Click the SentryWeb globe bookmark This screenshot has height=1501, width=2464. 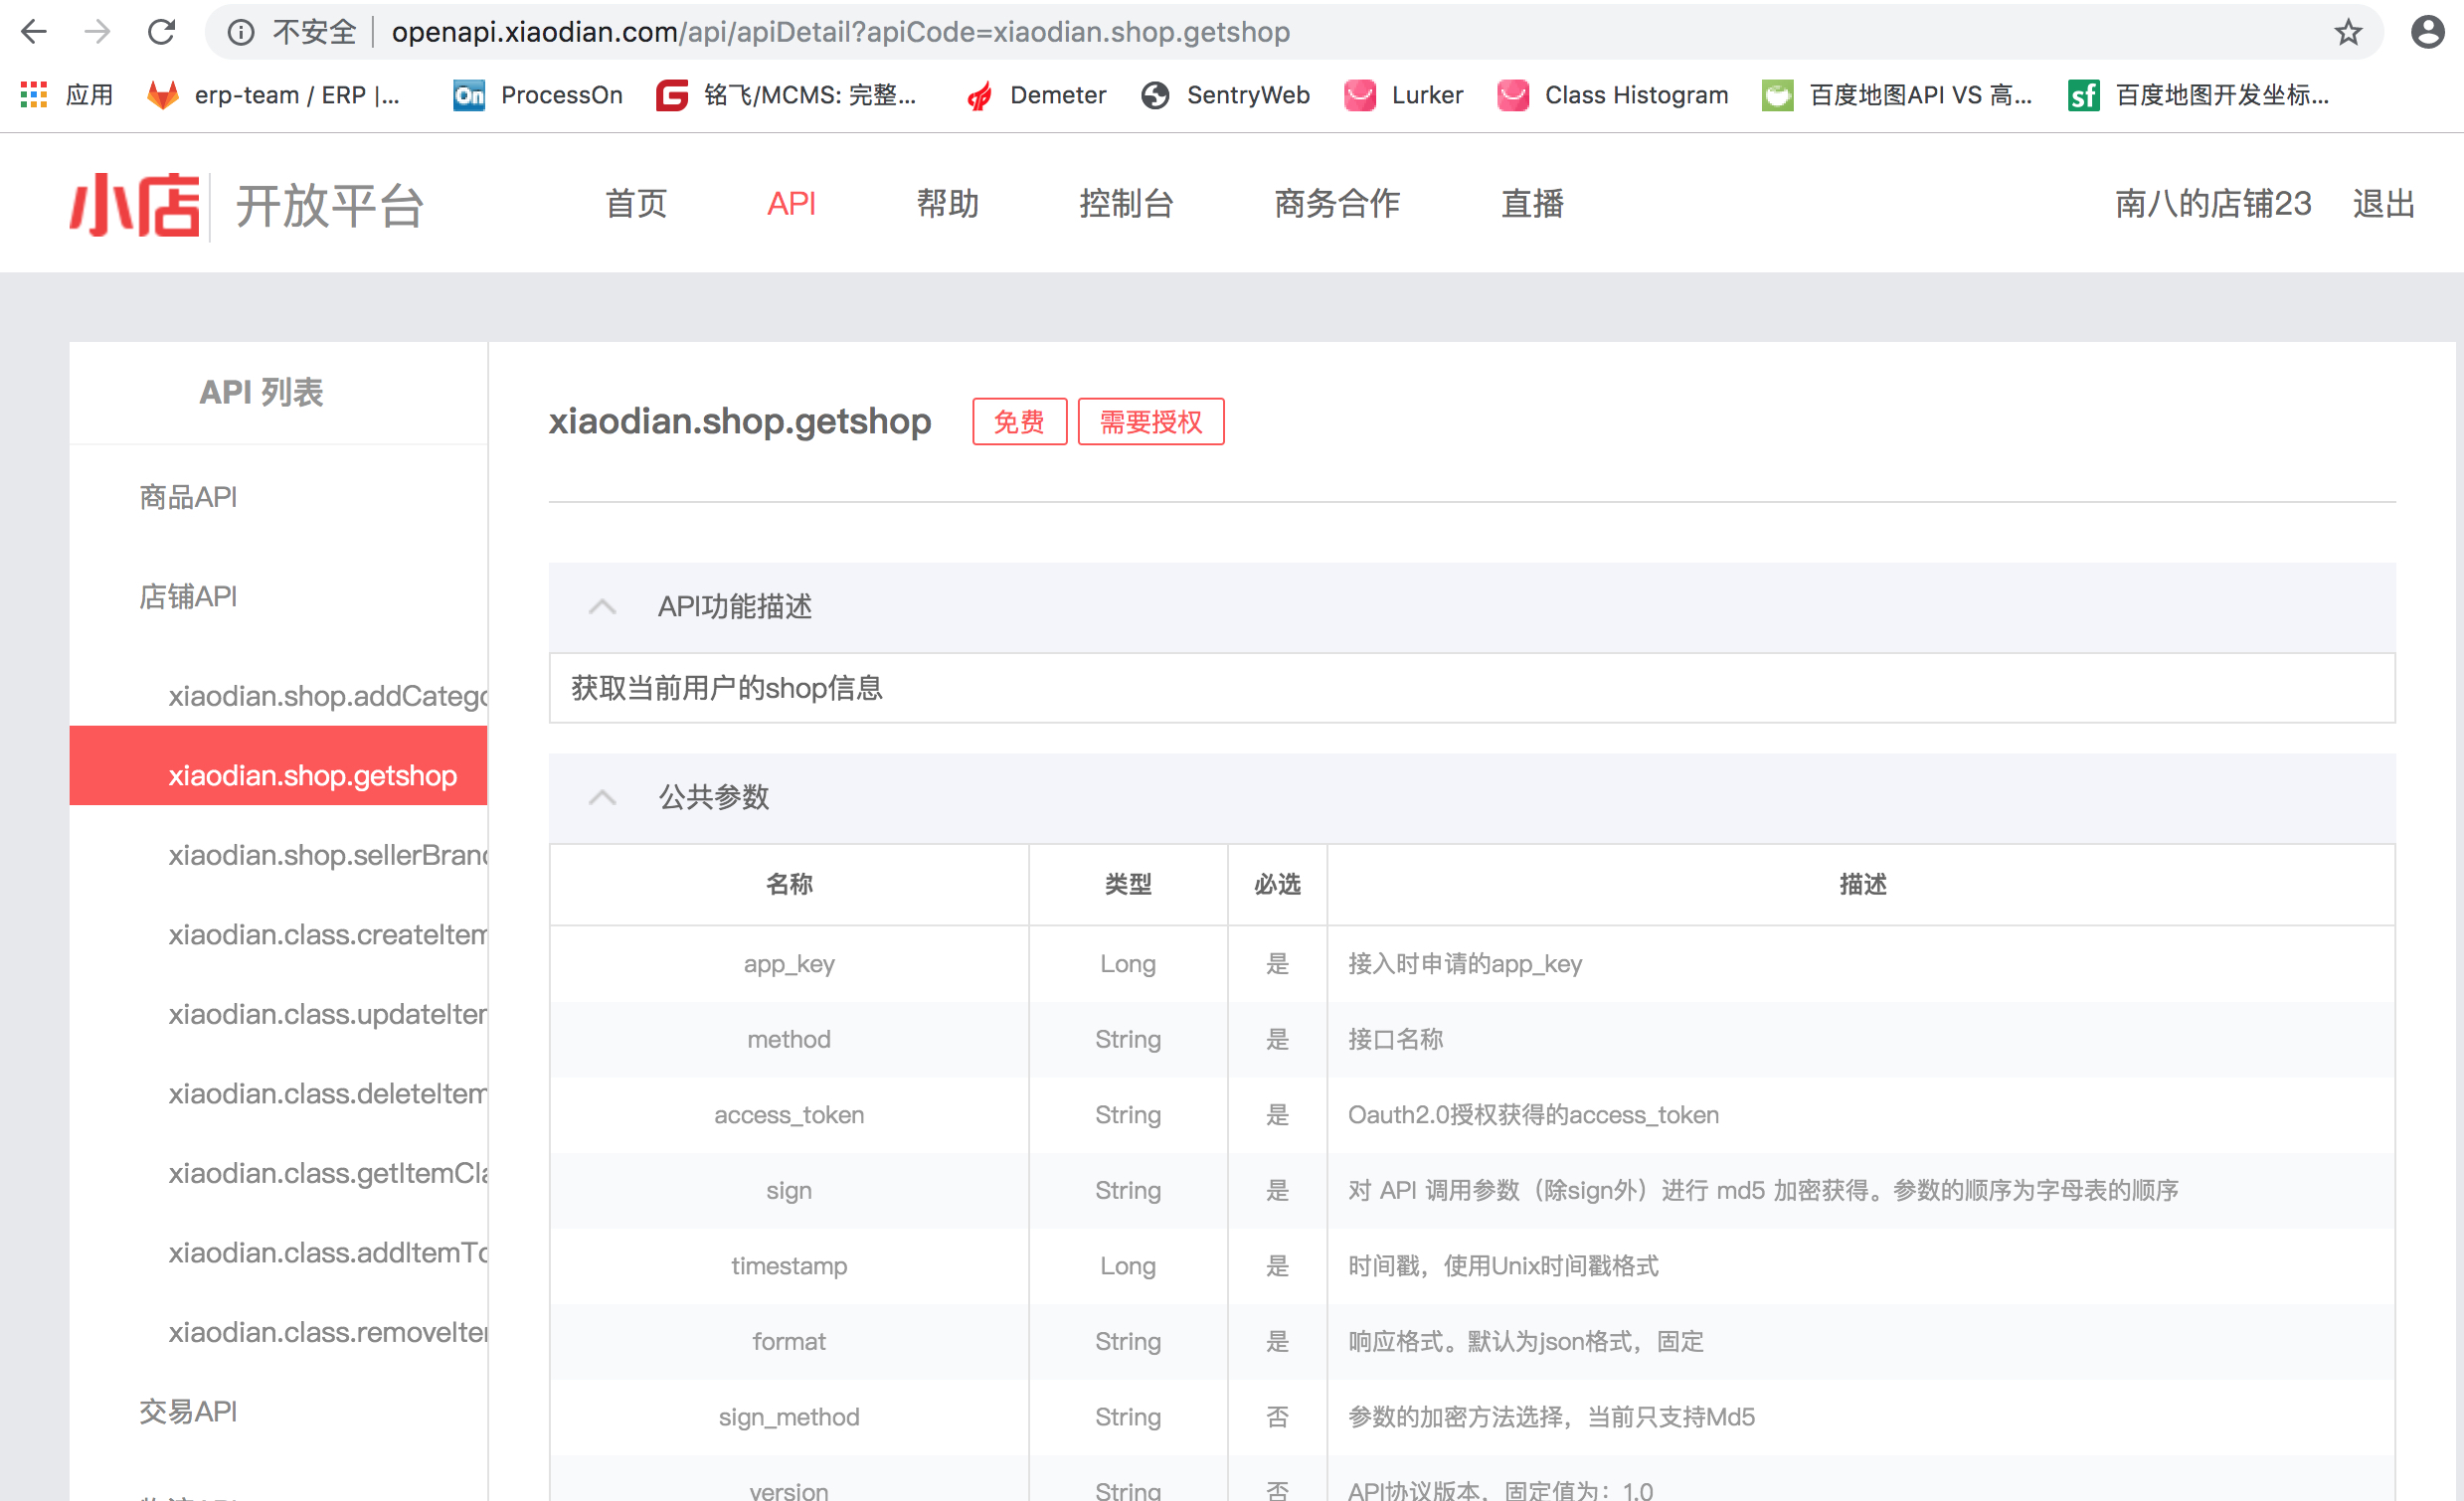tap(1155, 95)
